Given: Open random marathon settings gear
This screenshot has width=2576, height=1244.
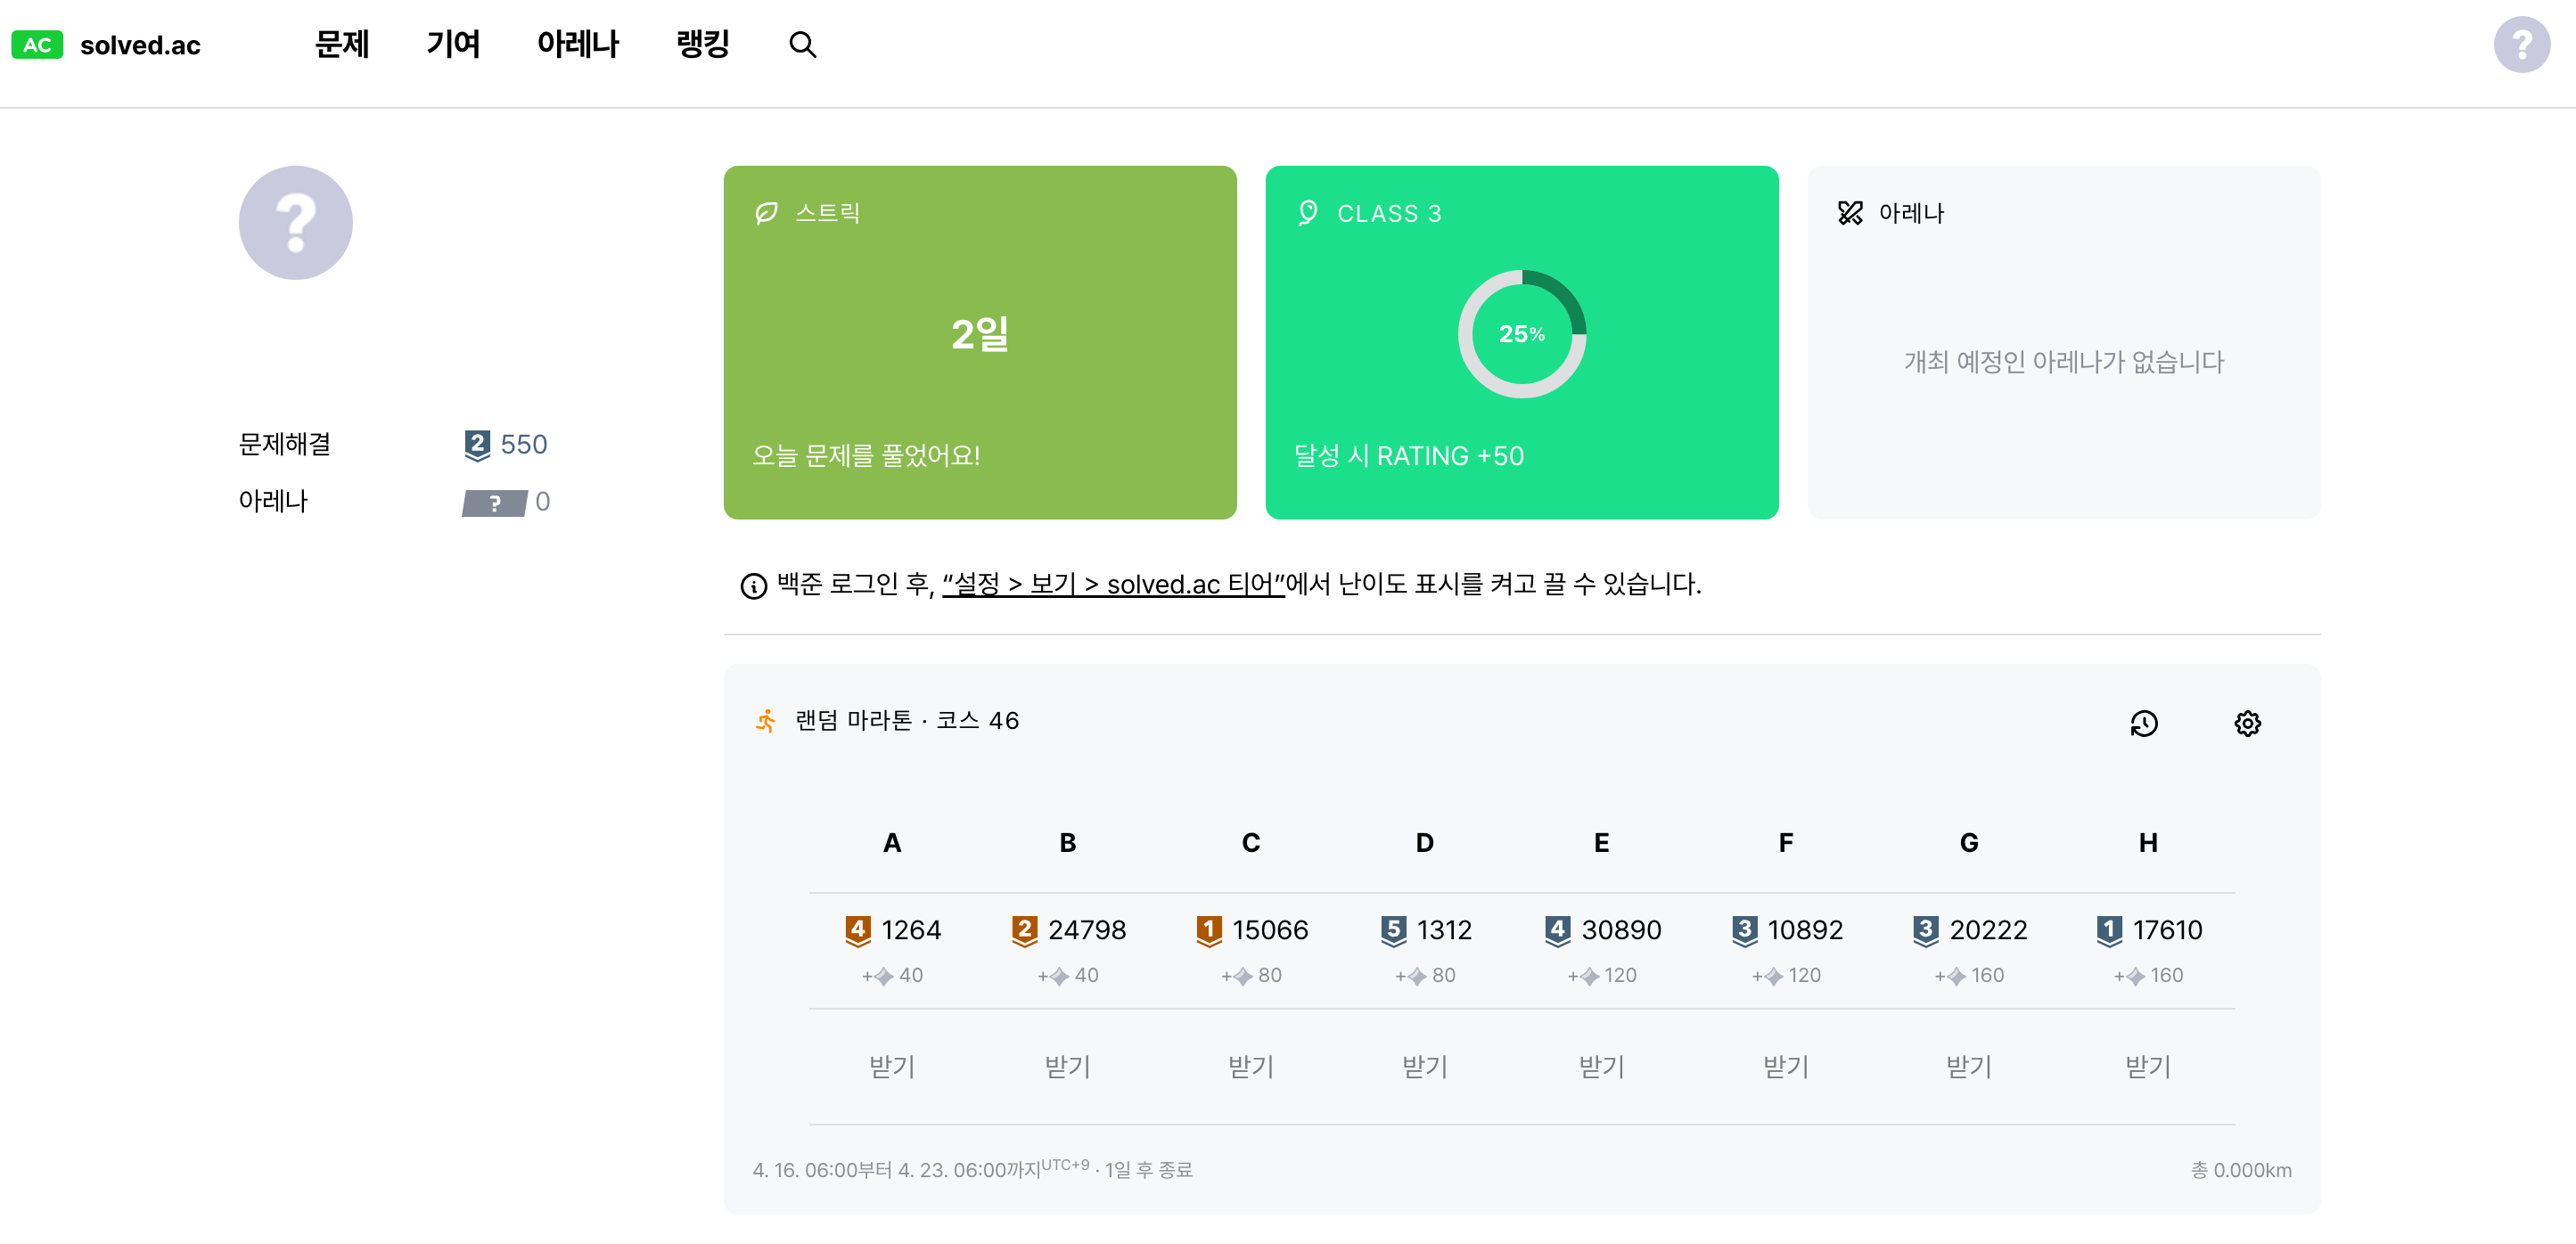Looking at the screenshot, I should [x=2247, y=723].
